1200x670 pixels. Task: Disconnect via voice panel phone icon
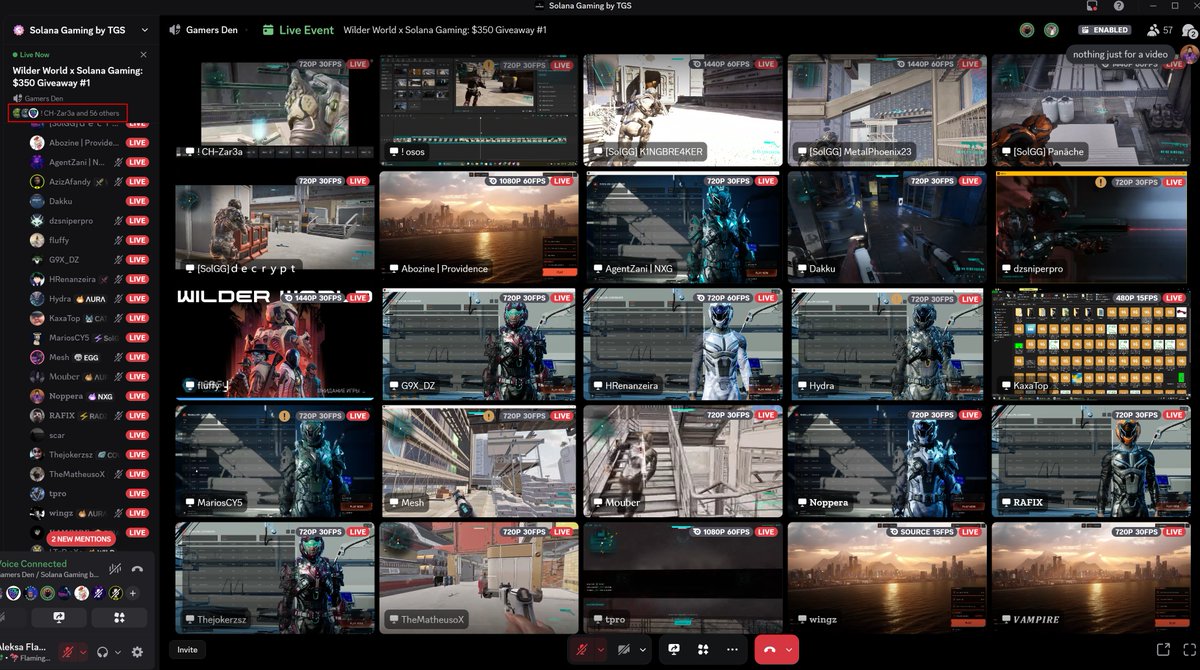click(137, 569)
